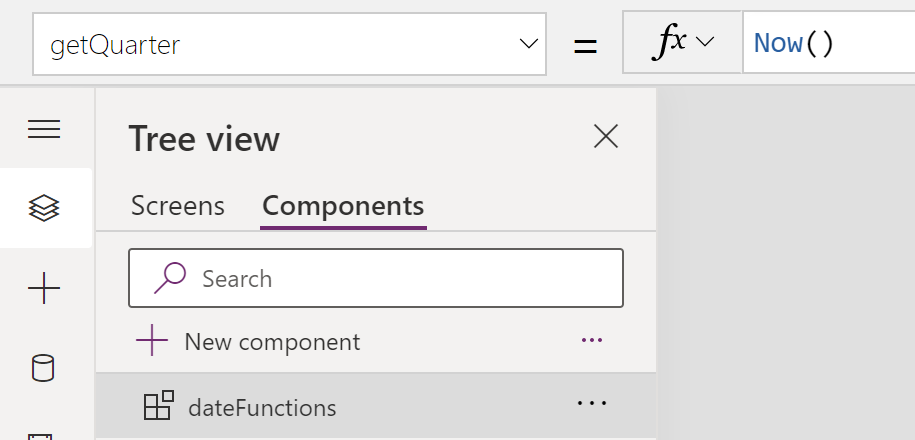Click the chevron arrow in the getQuarter dropdown

[x=528, y=44]
